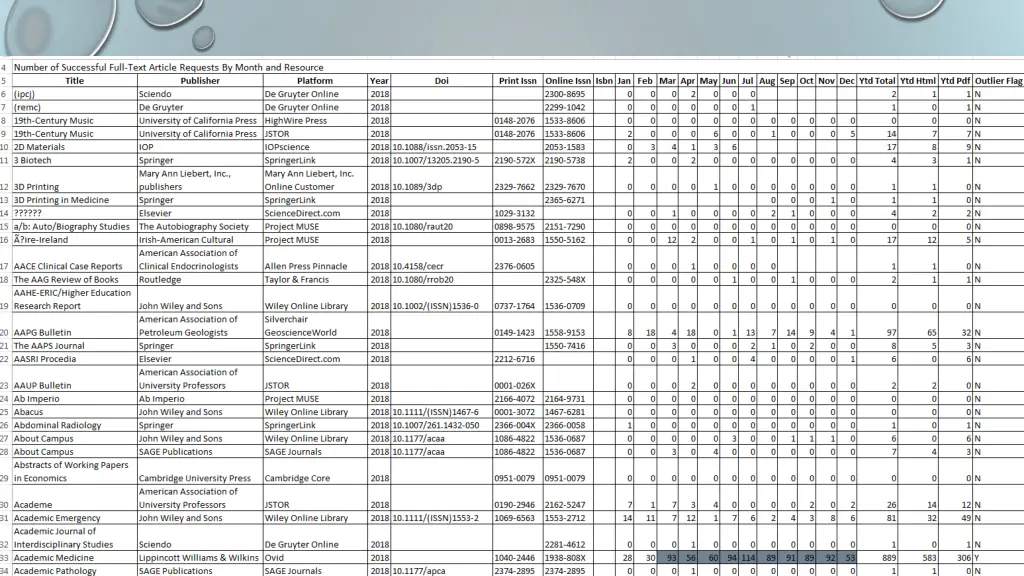Click the Print Issn cell 1029-3132

[518, 213]
